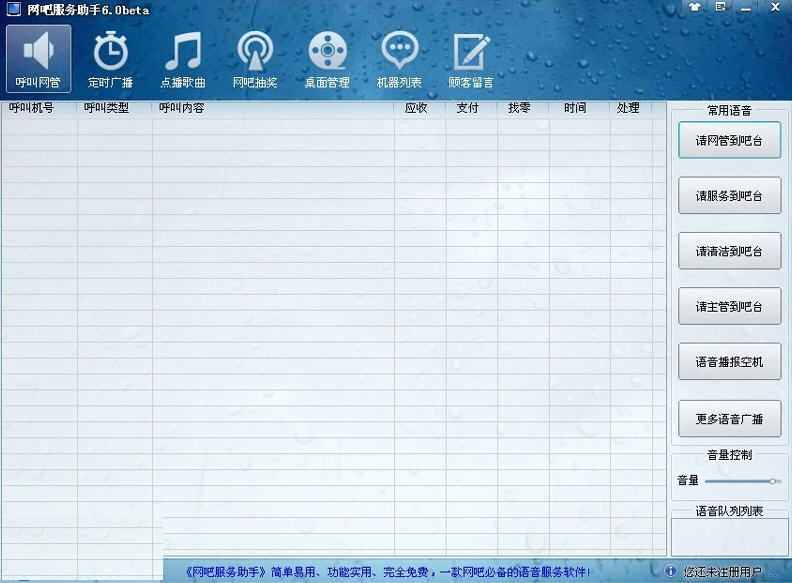The image size is (792, 583).
Task: Open the menu icon in title bar
Action: point(721,7)
